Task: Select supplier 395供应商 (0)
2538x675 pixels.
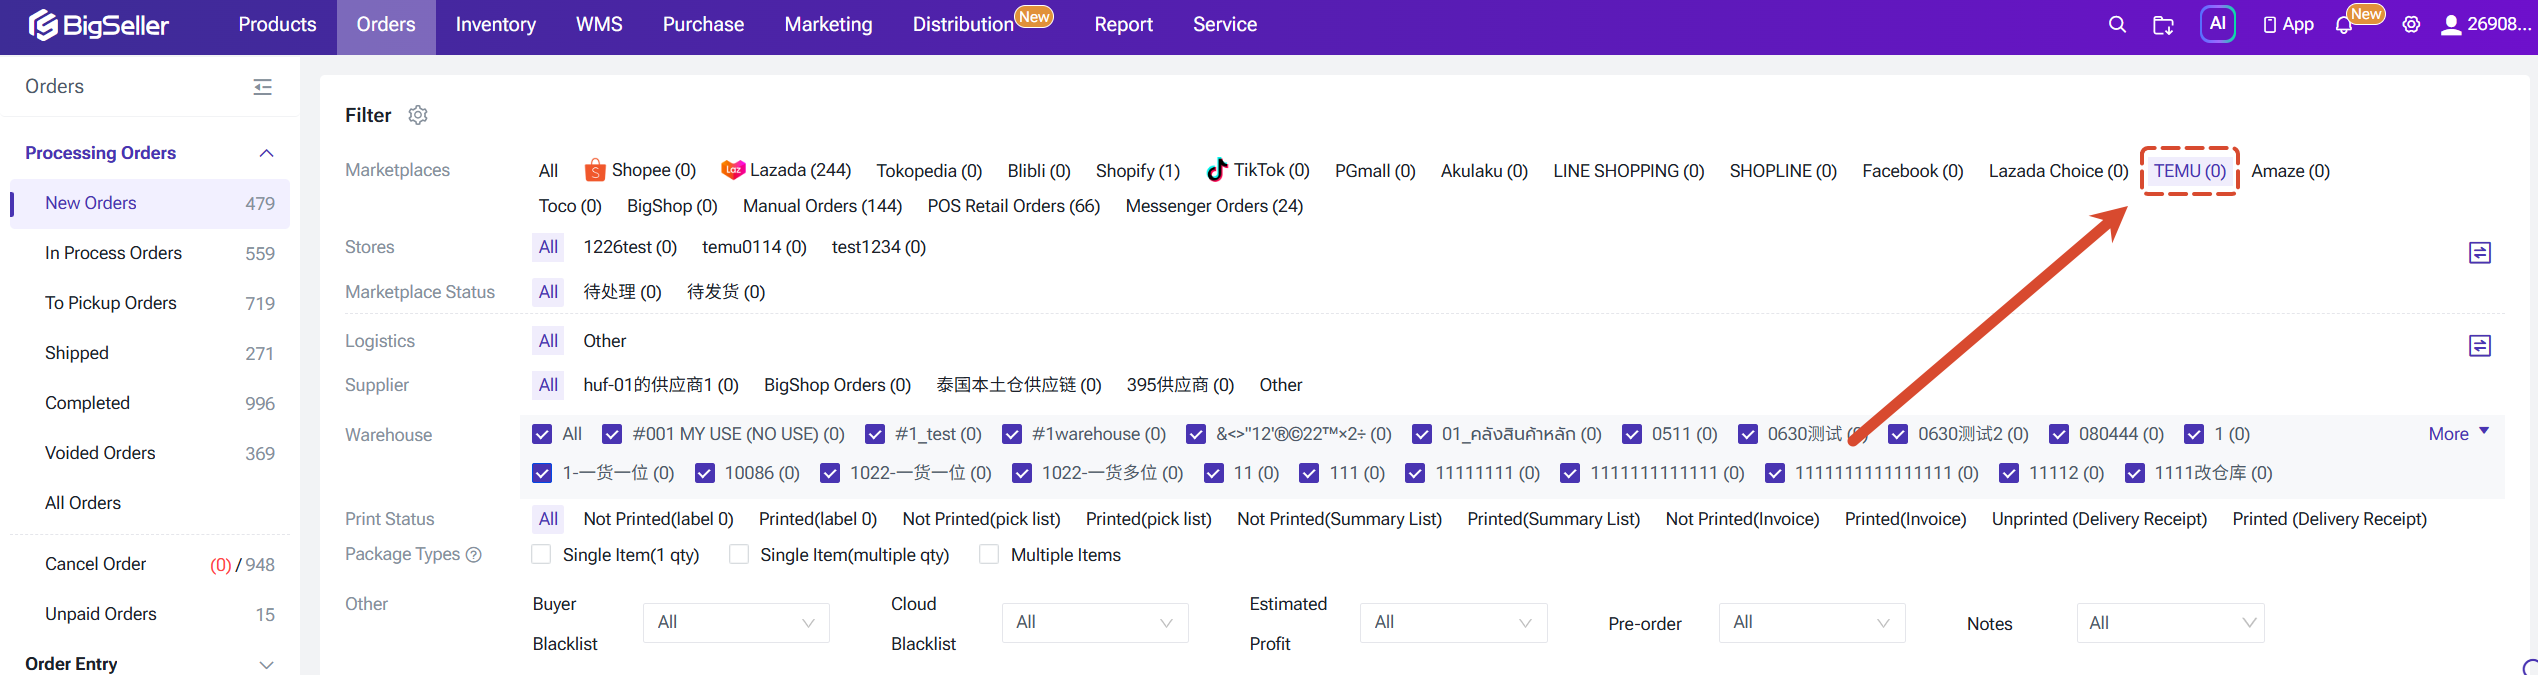Action: click(x=1180, y=385)
